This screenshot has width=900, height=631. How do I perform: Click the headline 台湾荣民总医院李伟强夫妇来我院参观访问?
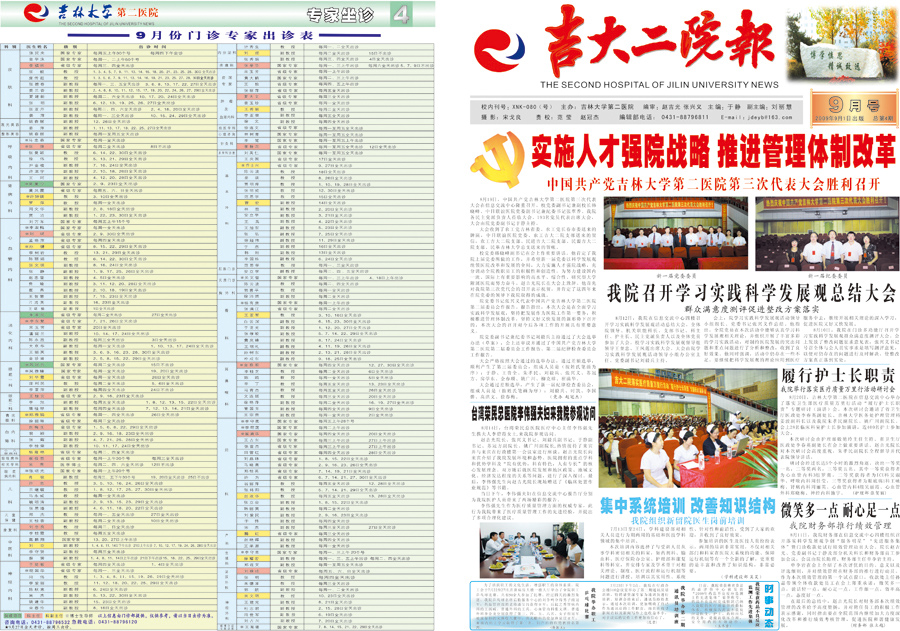coord(533,412)
